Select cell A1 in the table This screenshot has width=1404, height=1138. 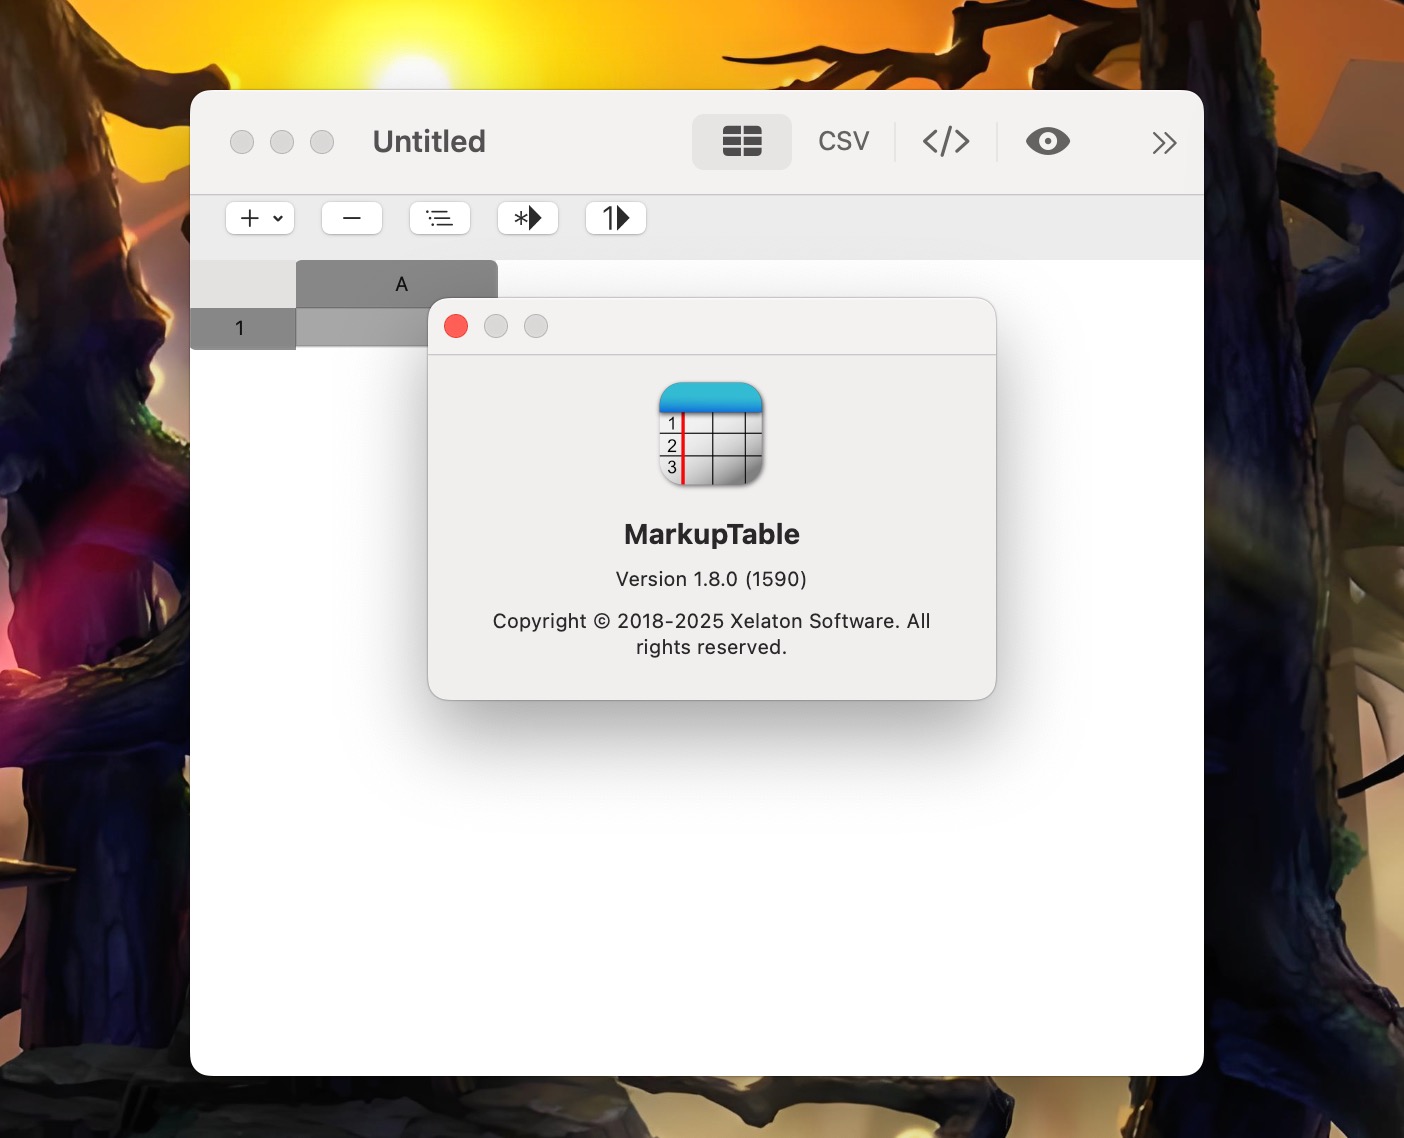tap(362, 328)
